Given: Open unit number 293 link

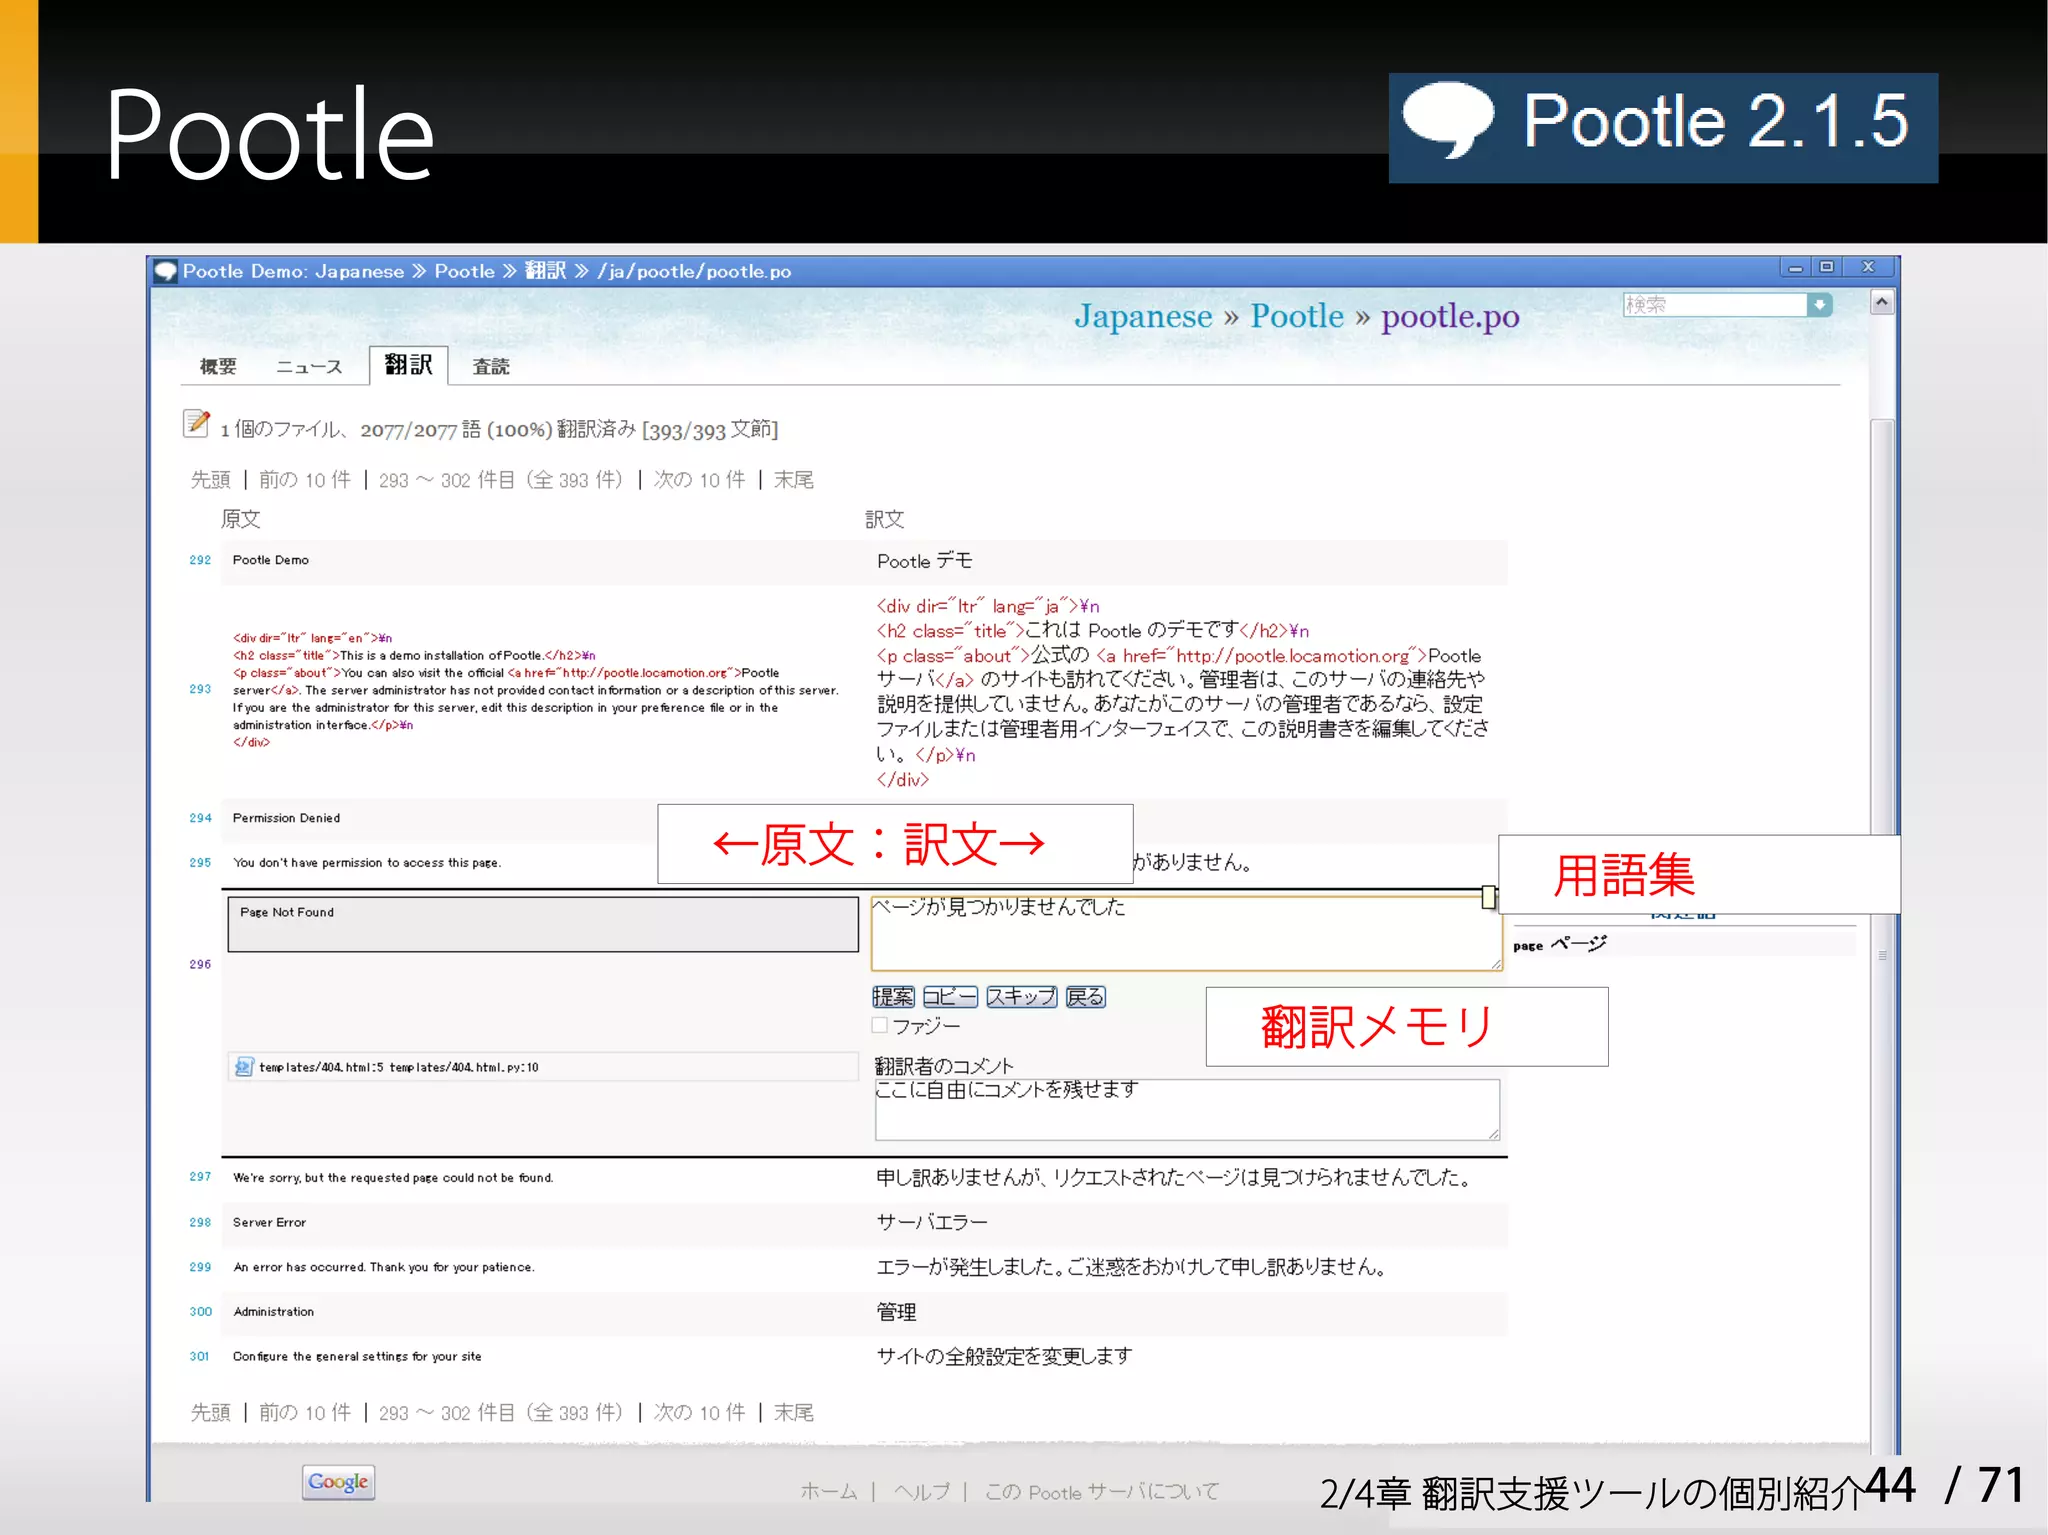Looking at the screenshot, I should tap(200, 689).
